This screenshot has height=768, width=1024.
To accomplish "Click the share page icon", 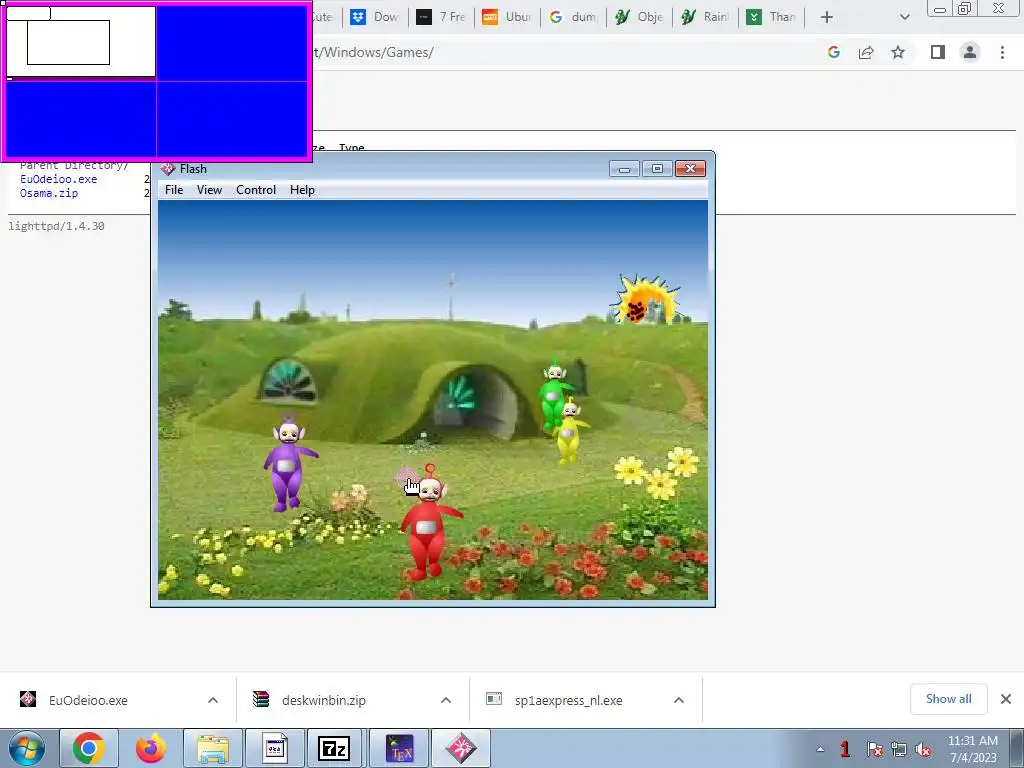I will click(x=866, y=52).
